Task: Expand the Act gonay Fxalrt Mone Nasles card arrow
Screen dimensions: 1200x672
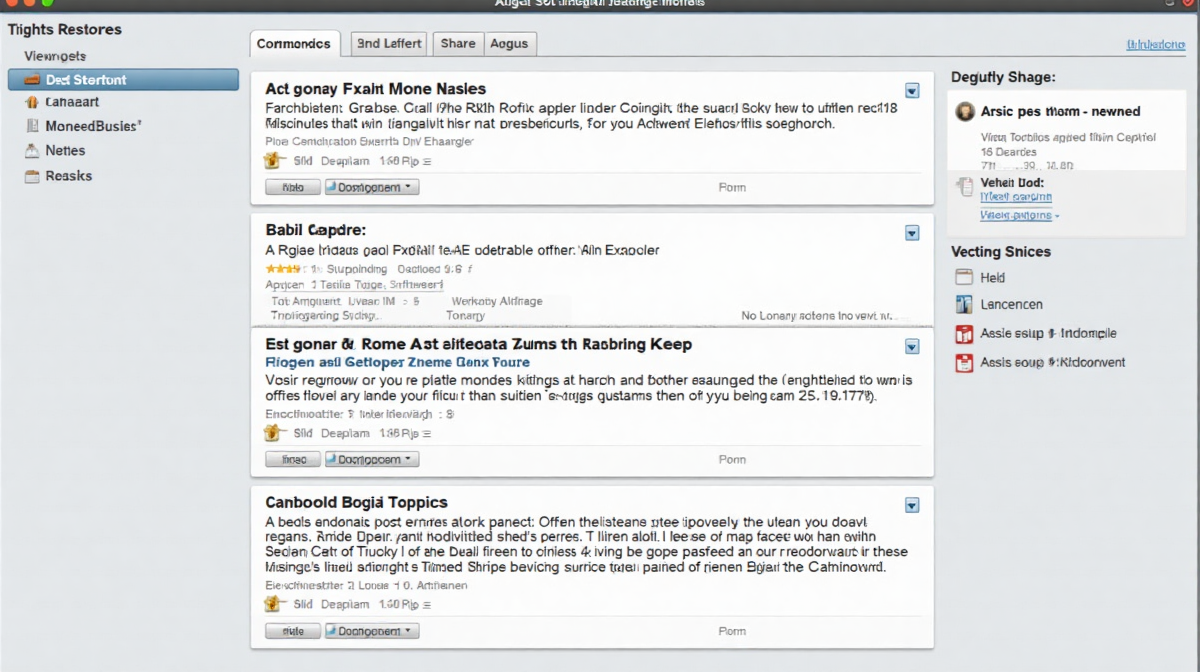Action: point(912,90)
